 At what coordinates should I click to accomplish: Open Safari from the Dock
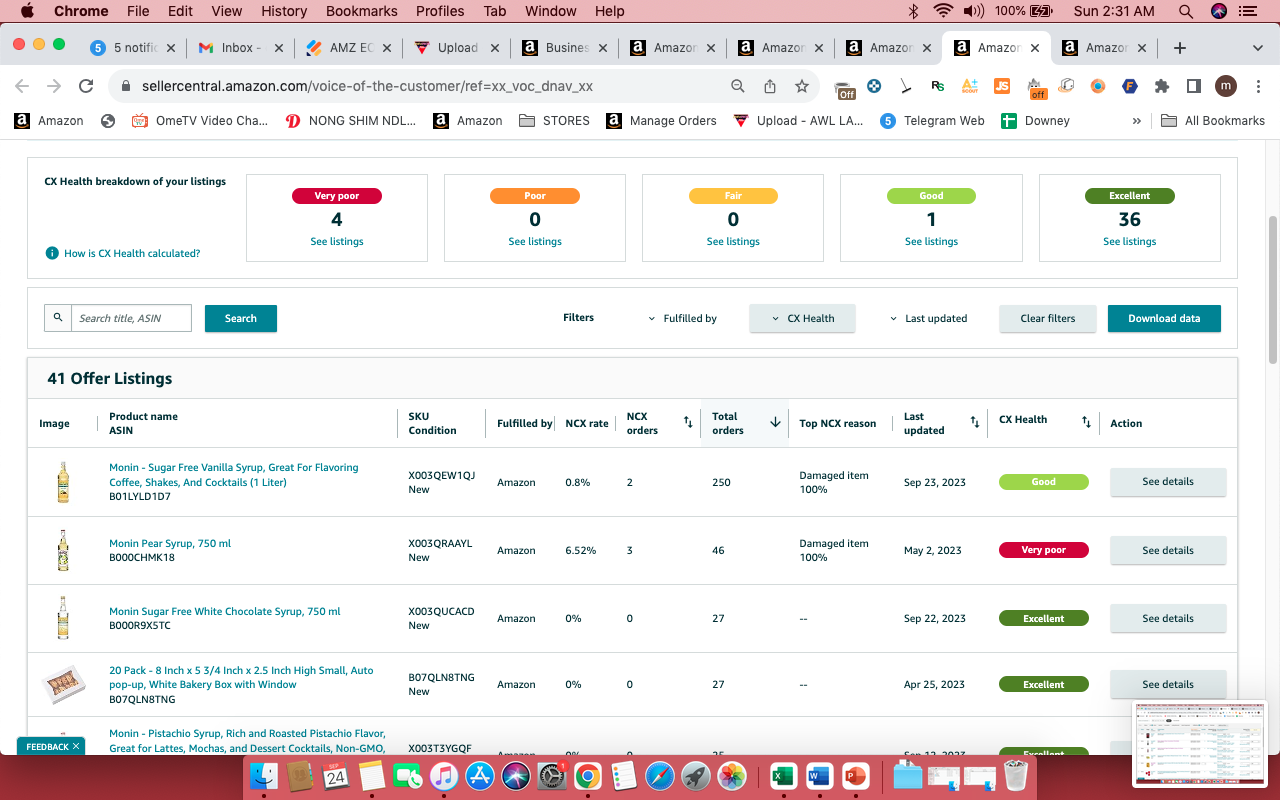click(660, 776)
